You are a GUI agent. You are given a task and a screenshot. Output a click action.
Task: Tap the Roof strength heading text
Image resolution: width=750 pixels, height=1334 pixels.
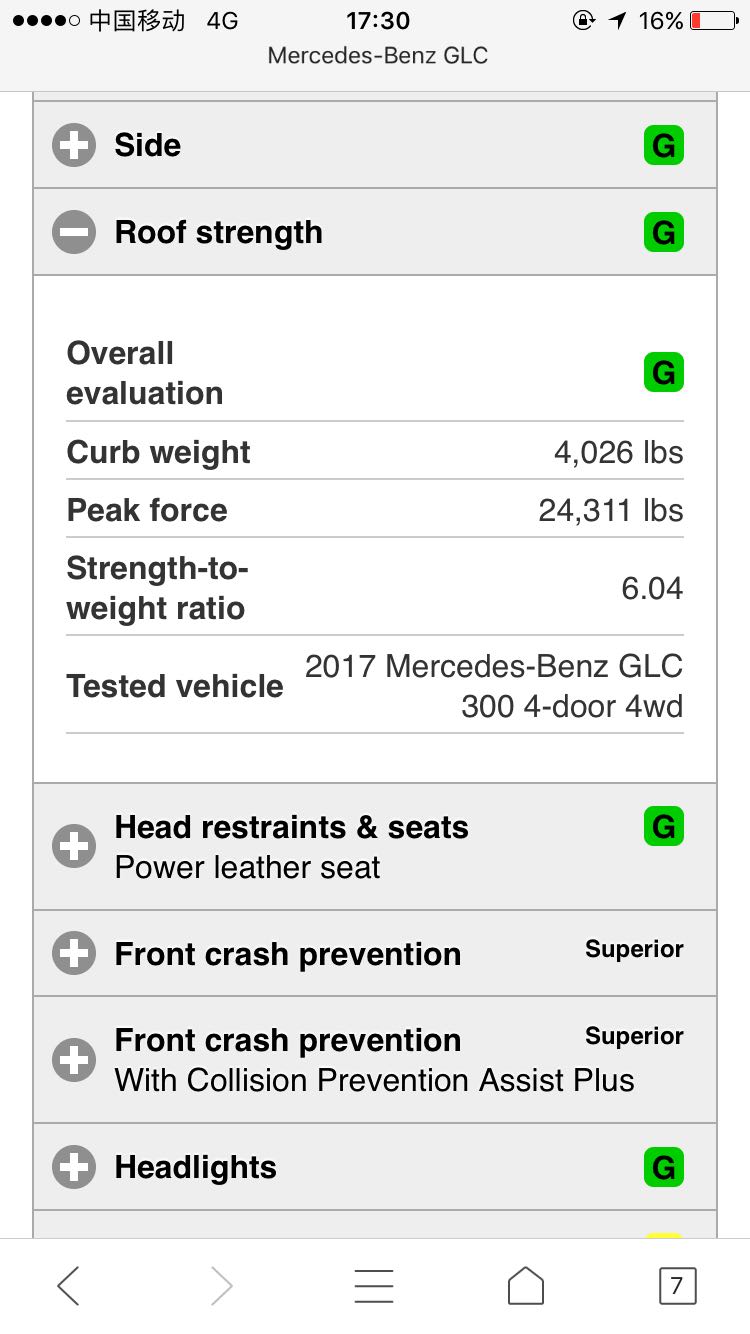(x=219, y=233)
